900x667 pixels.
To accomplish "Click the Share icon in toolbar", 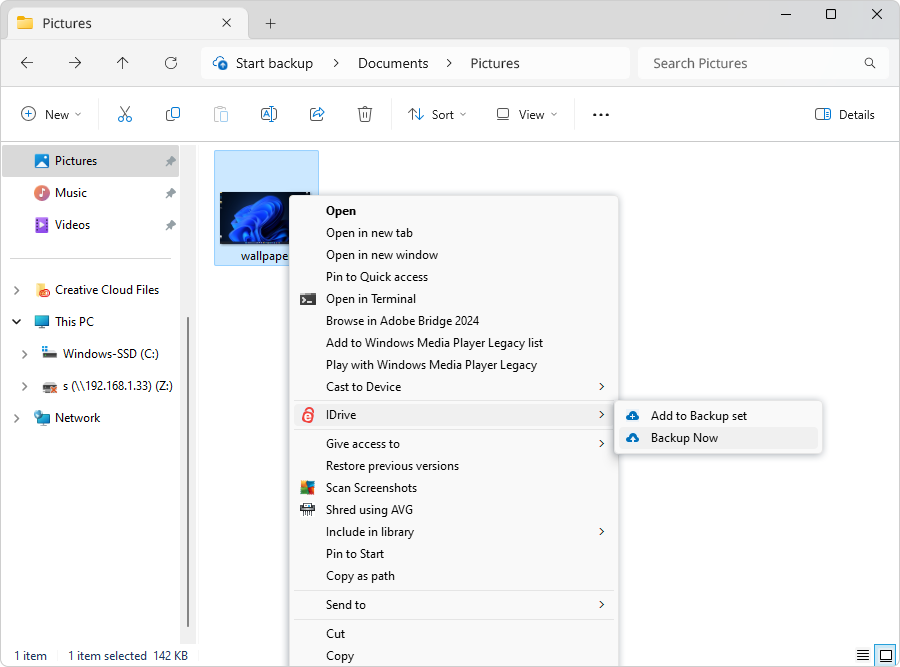I will (317, 115).
